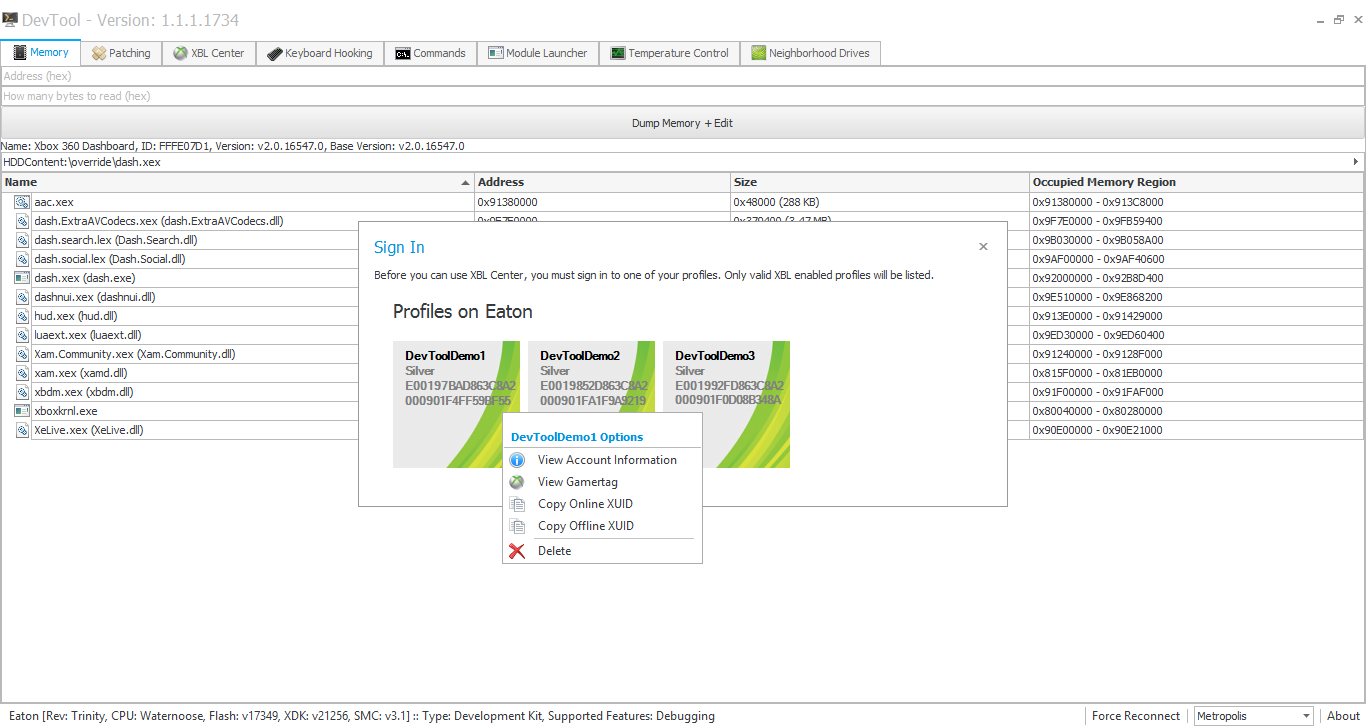Click the xam.xex module icon

pyautogui.click(x=22, y=373)
